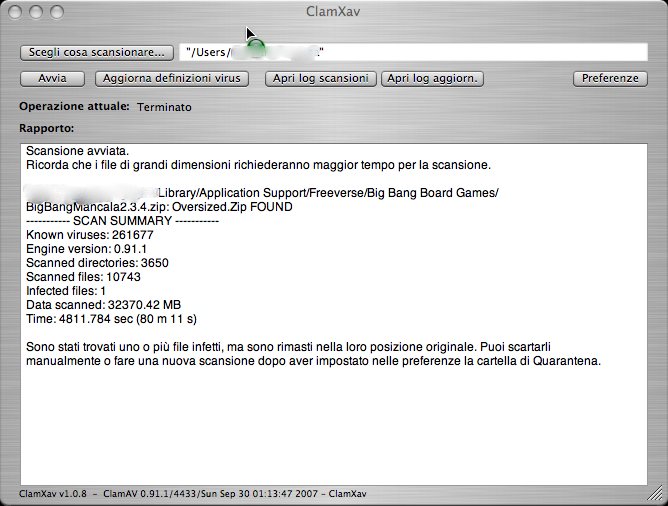Click the 'Ricorda che i file' notice line
668x506 pixels.
point(259,165)
